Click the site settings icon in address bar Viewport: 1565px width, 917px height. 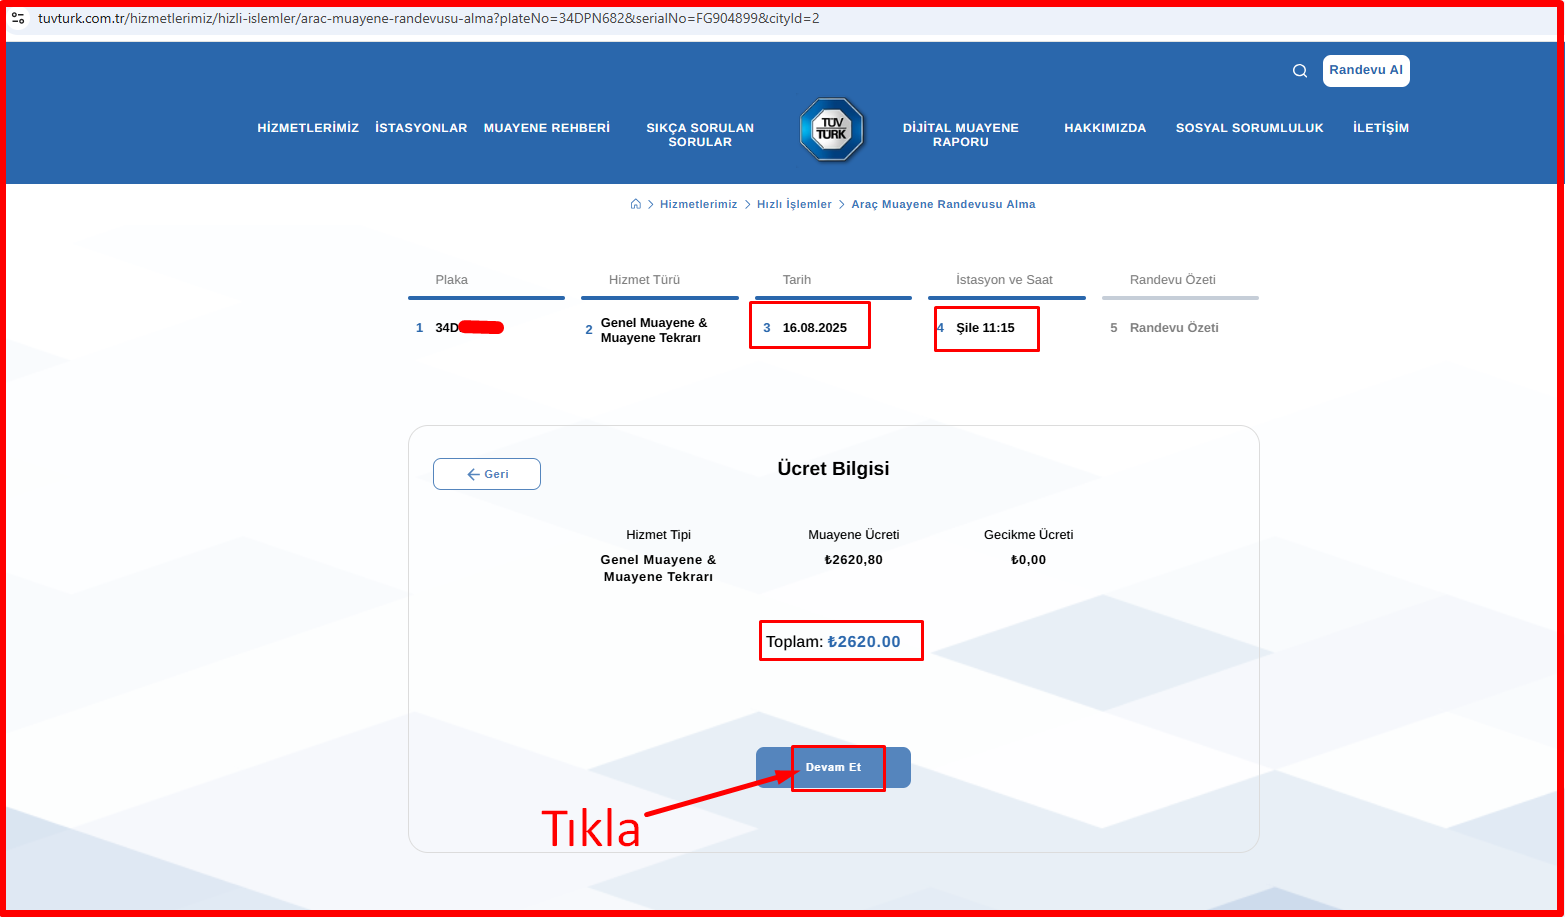(x=18, y=18)
